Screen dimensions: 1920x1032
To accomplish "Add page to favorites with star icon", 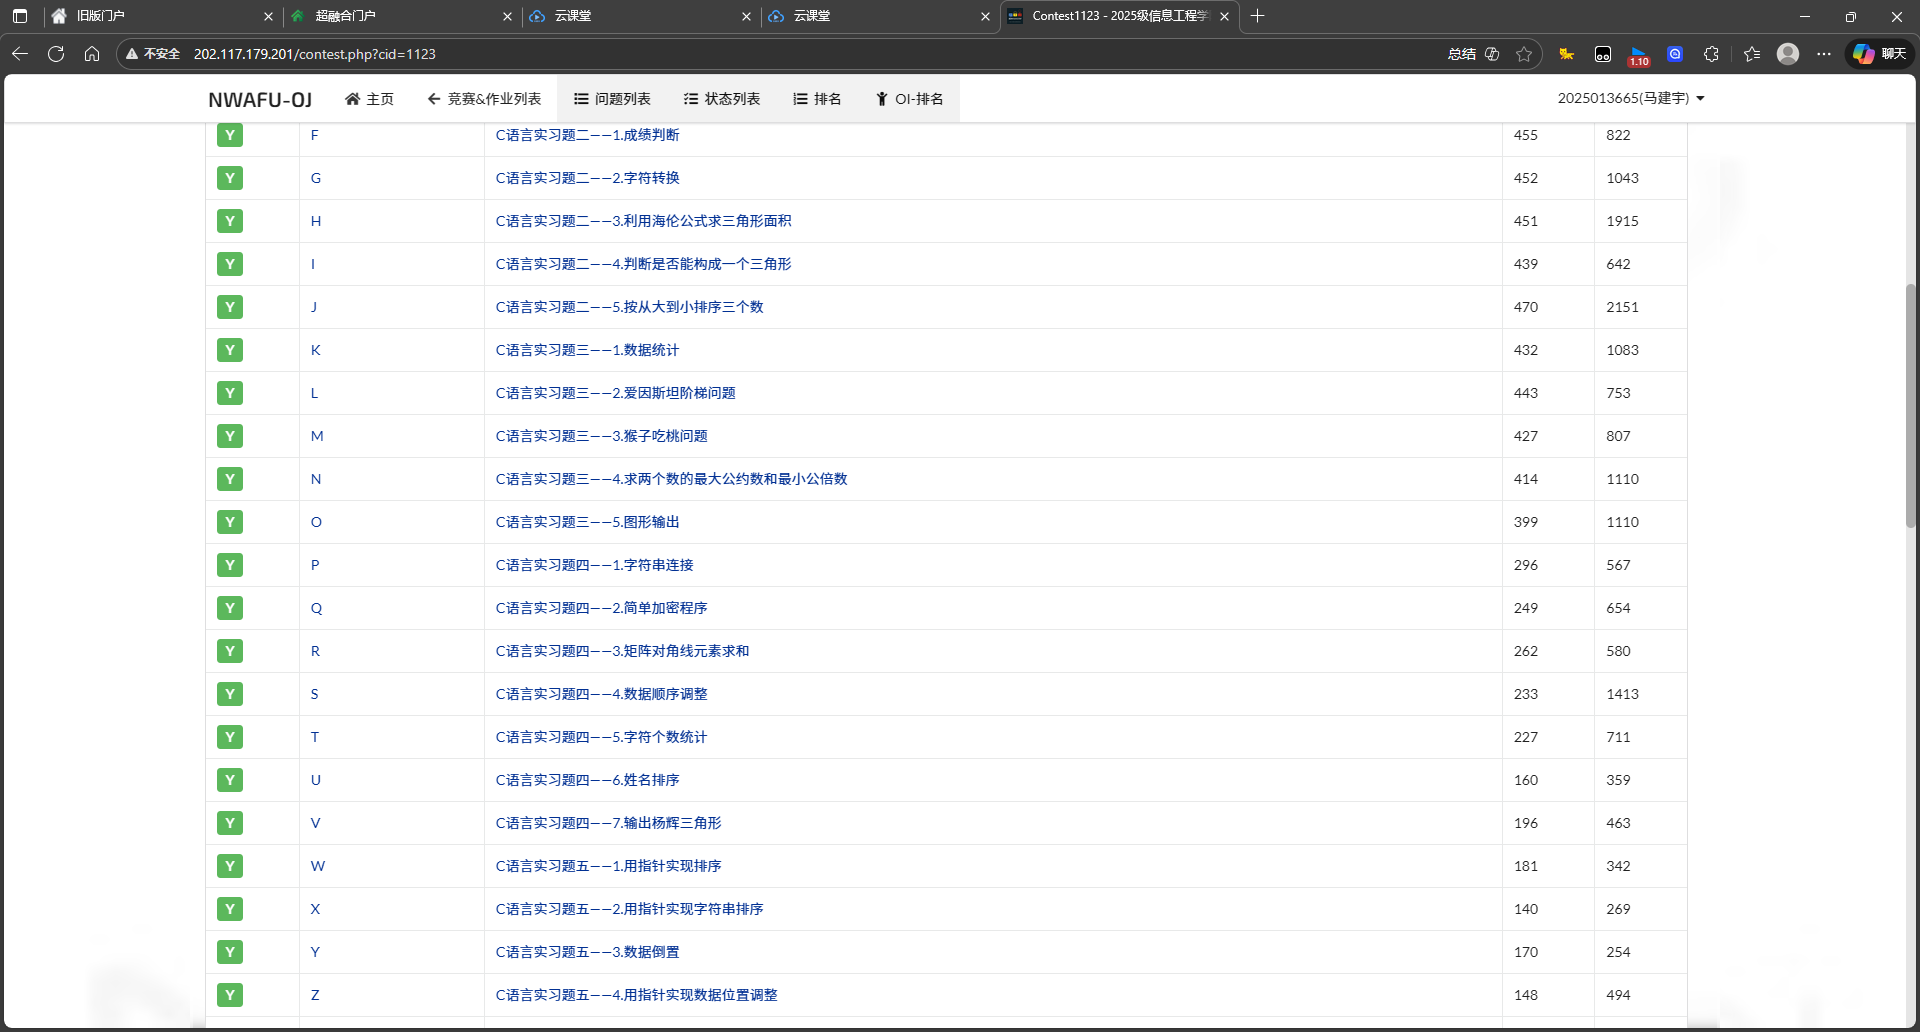I will coord(1524,54).
